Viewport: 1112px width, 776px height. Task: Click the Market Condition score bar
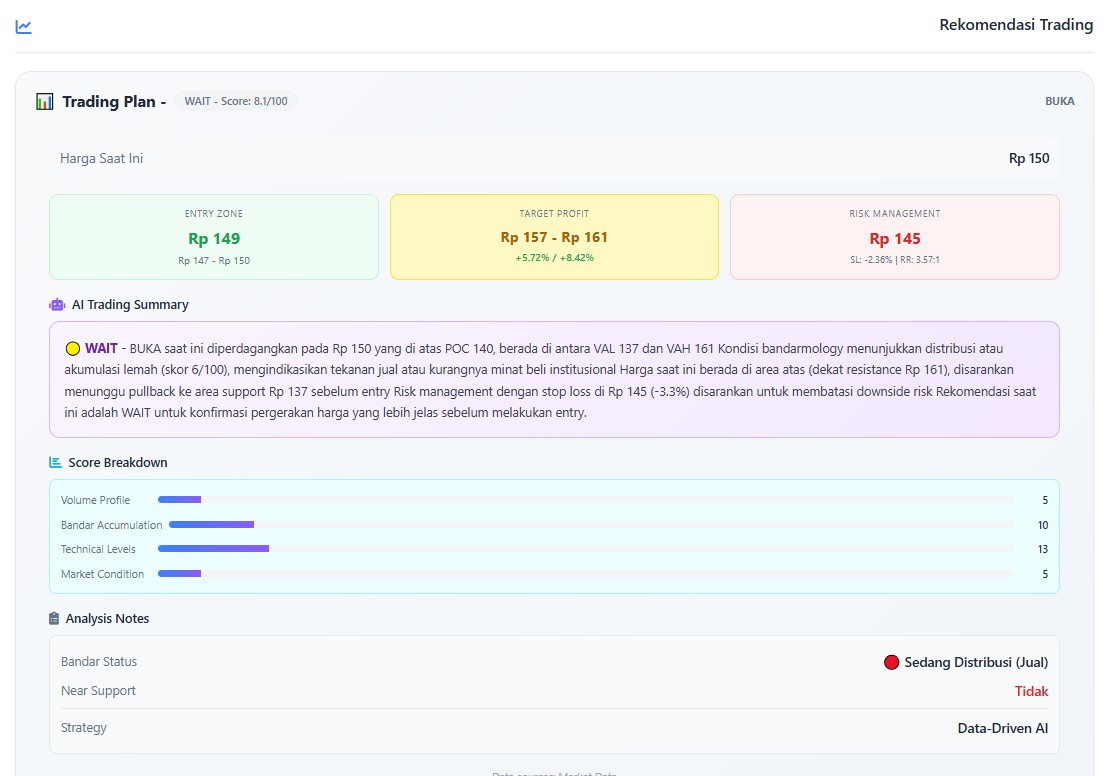pyautogui.click(x=585, y=574)
